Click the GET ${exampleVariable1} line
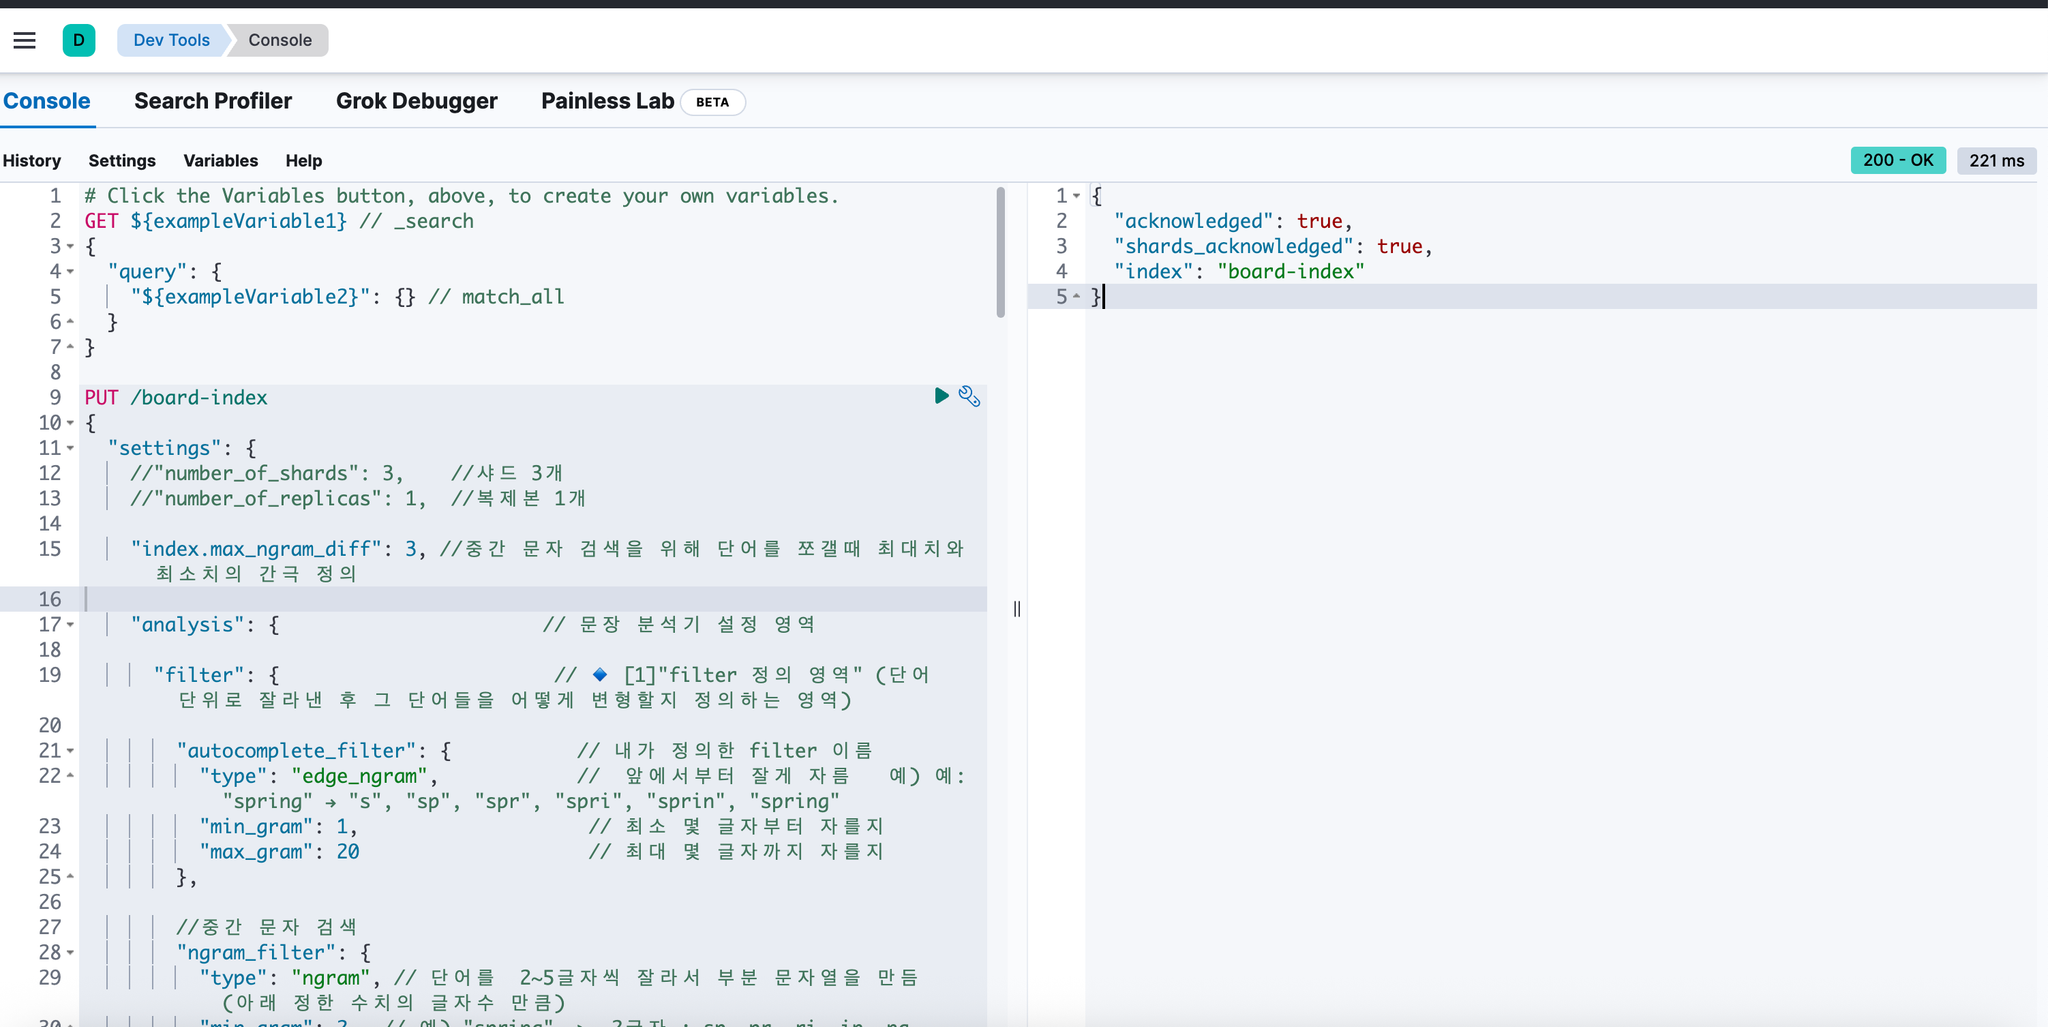The image size is (2048, 1027). point(279,221)
